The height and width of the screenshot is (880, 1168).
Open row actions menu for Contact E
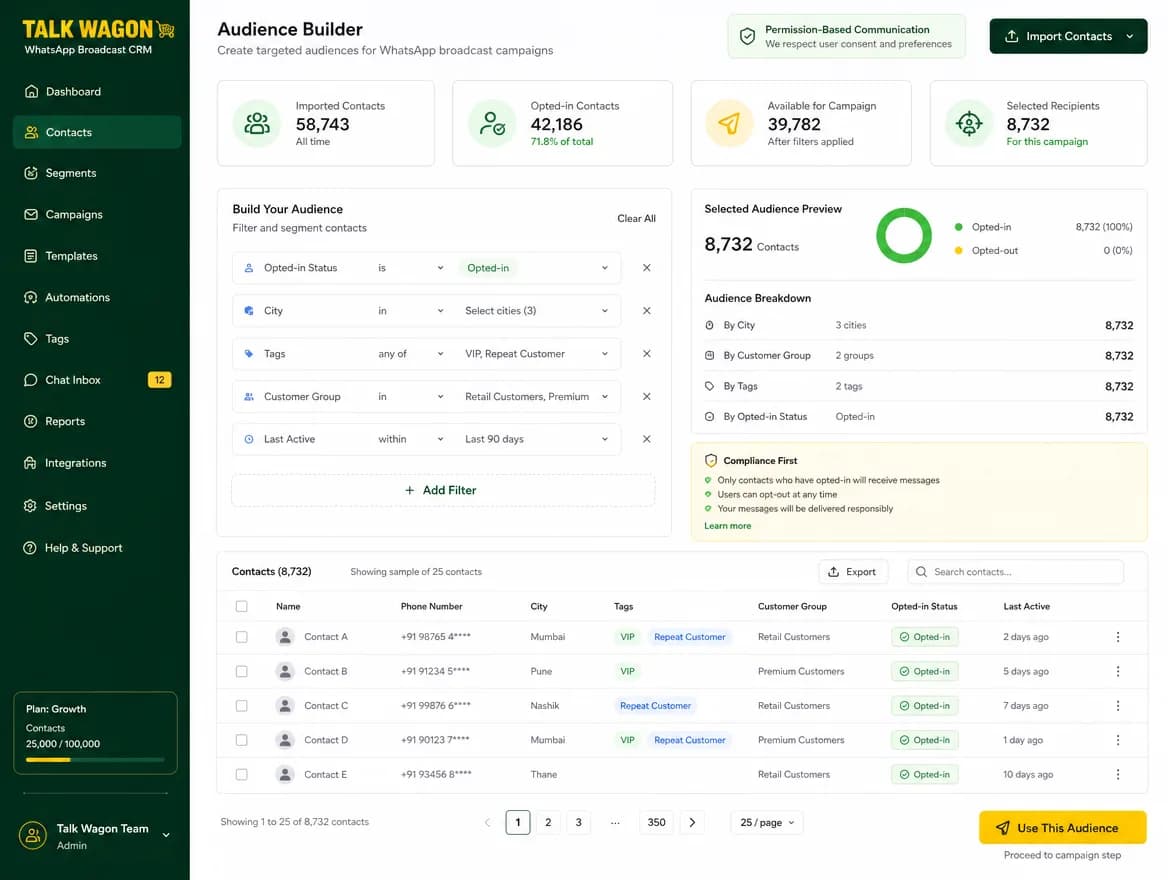pos(1117,774)
